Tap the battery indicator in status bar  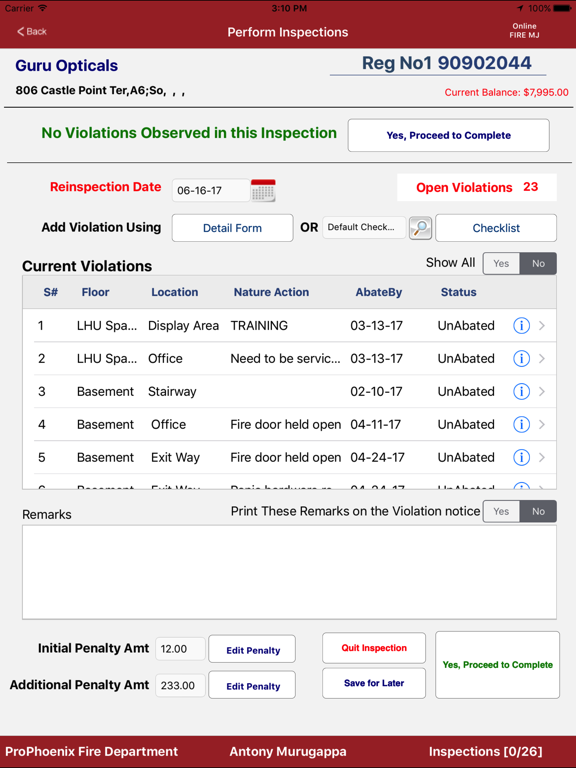(561, 8)
